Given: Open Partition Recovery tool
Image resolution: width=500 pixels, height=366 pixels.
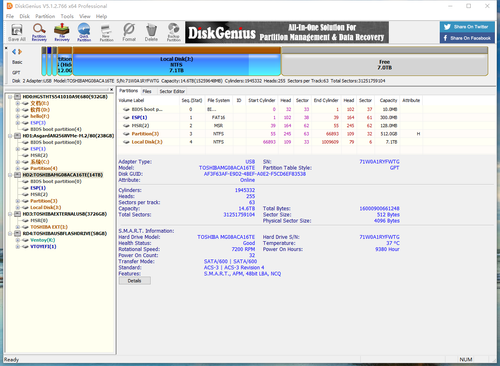Looking at the screenshot, I should click(39, 33).
